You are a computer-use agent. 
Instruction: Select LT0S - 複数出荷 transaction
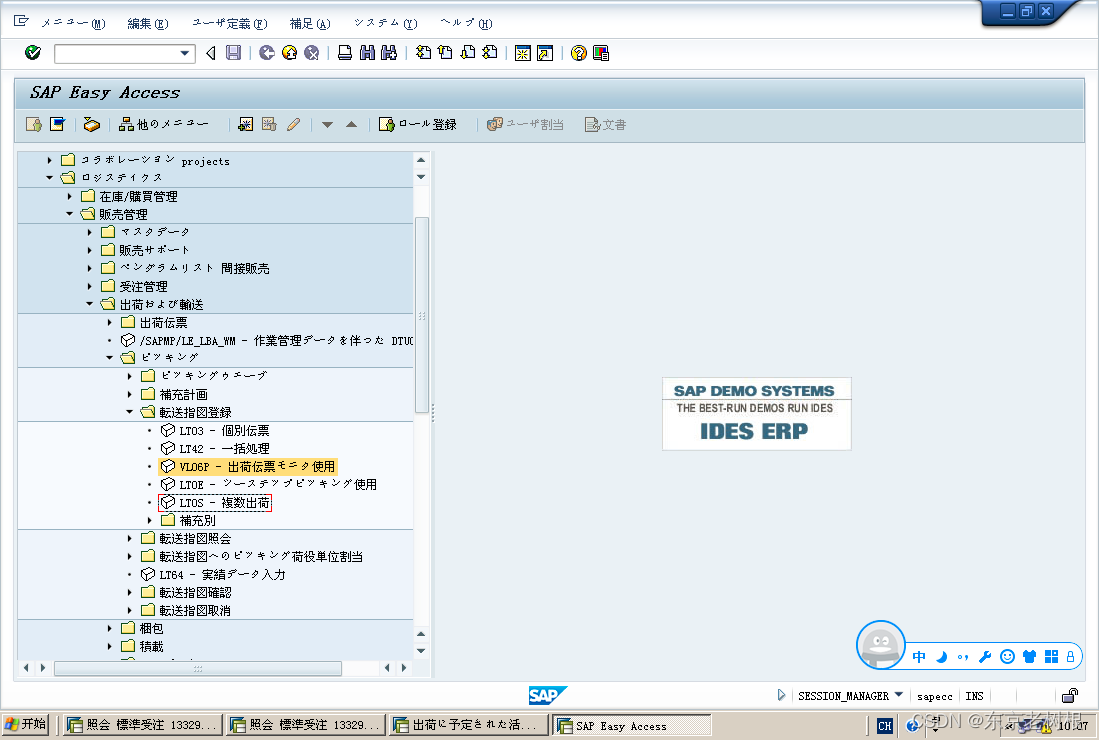pos(224,502)
